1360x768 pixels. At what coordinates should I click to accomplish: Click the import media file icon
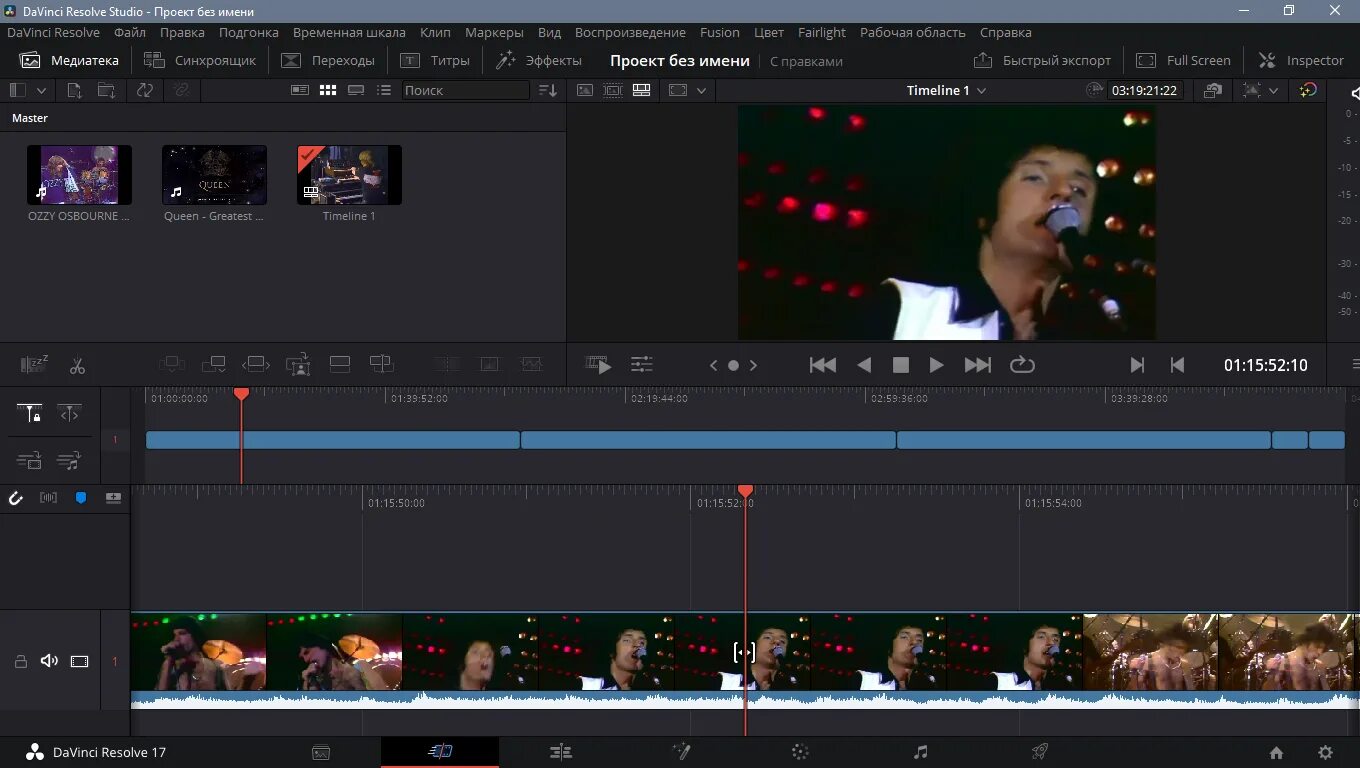(x=74, y=90)
